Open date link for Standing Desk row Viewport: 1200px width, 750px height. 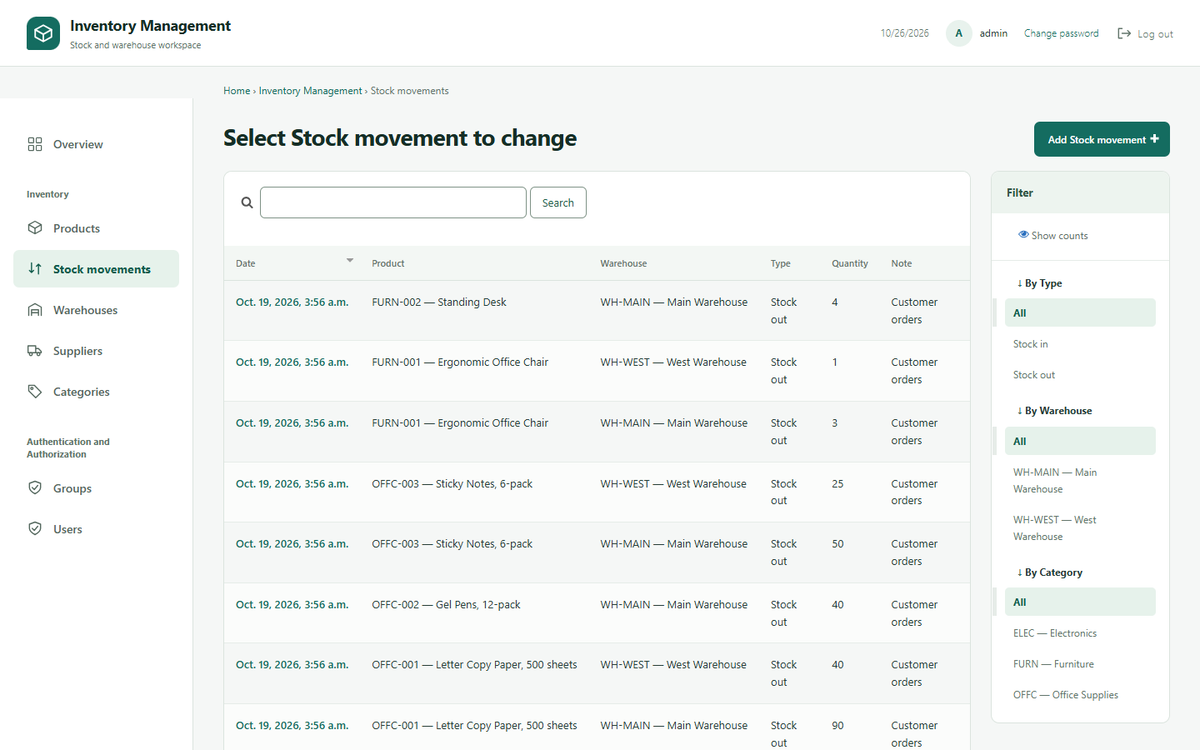click(292, 302)
